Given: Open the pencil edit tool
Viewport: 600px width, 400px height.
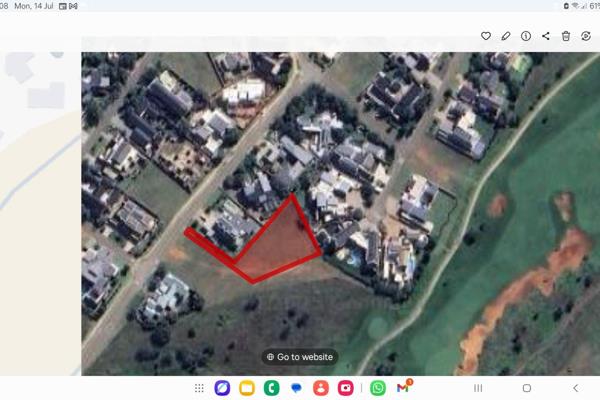Looking at the screenshot, I should coord(505,36).
